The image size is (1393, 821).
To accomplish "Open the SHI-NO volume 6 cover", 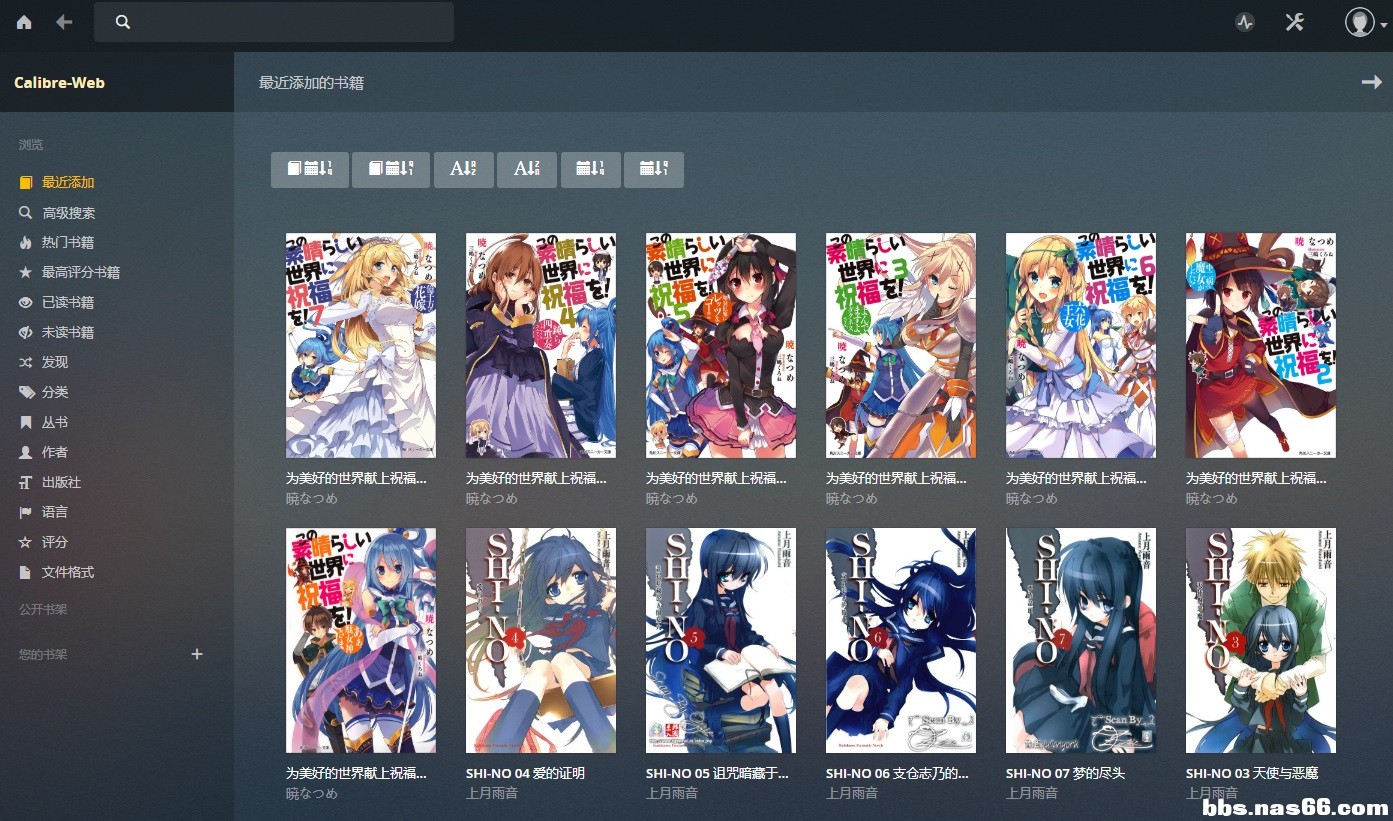I will 901,641.
